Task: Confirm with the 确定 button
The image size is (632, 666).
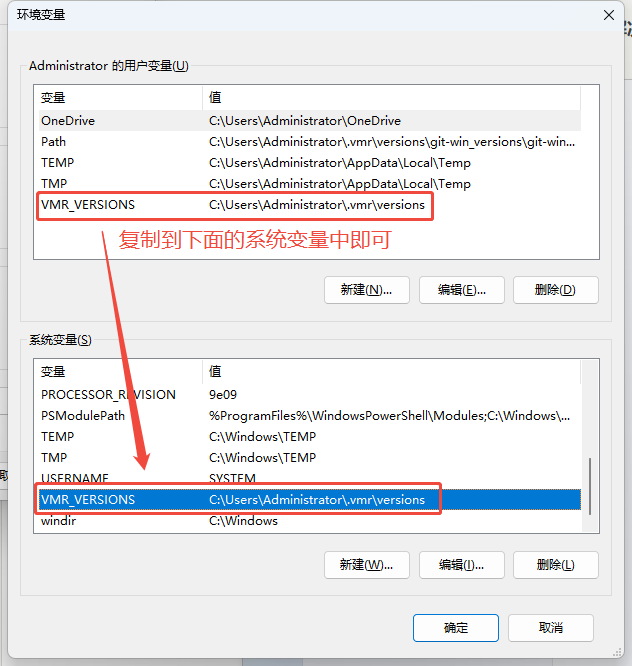Action: click(x=456, y=628)
